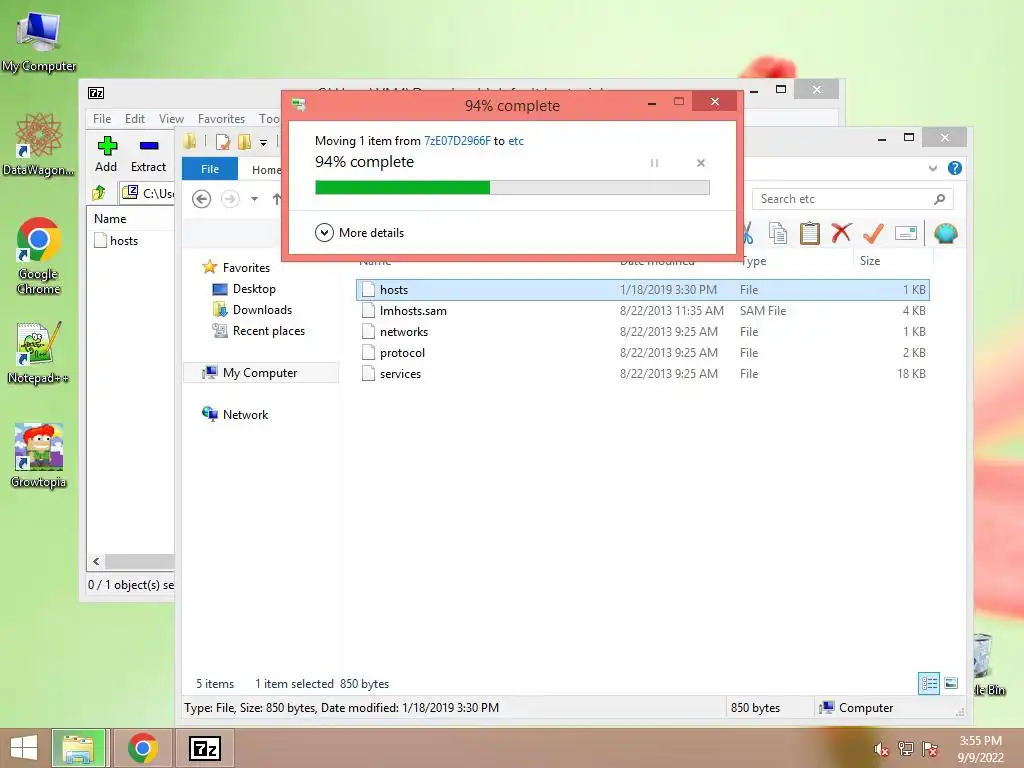Click File Explorer in the taskbar

point(78,748)
